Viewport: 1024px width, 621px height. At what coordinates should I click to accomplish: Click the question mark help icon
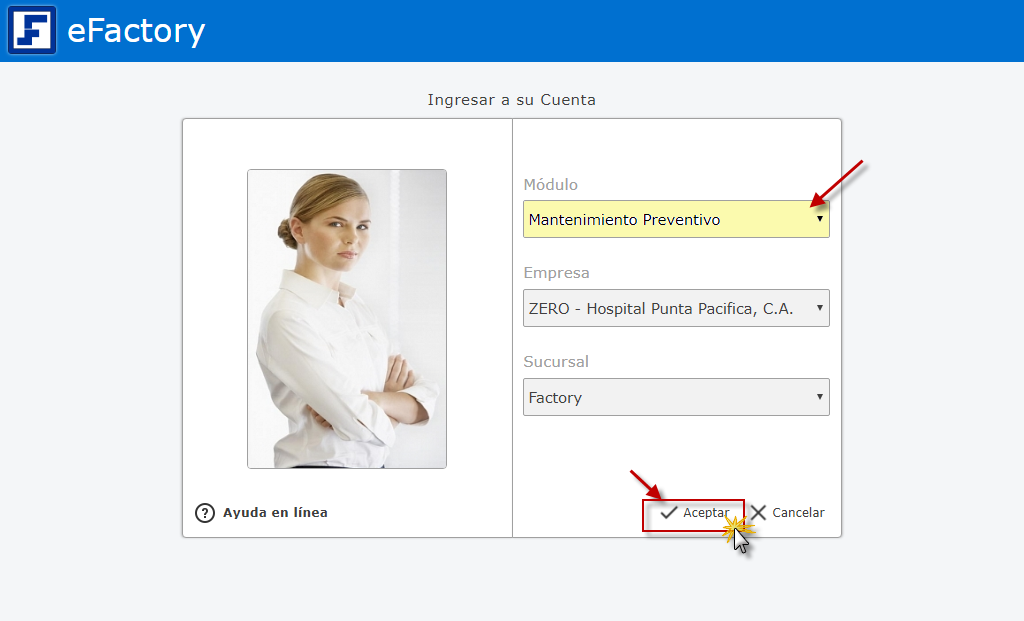tap(205, 513)
